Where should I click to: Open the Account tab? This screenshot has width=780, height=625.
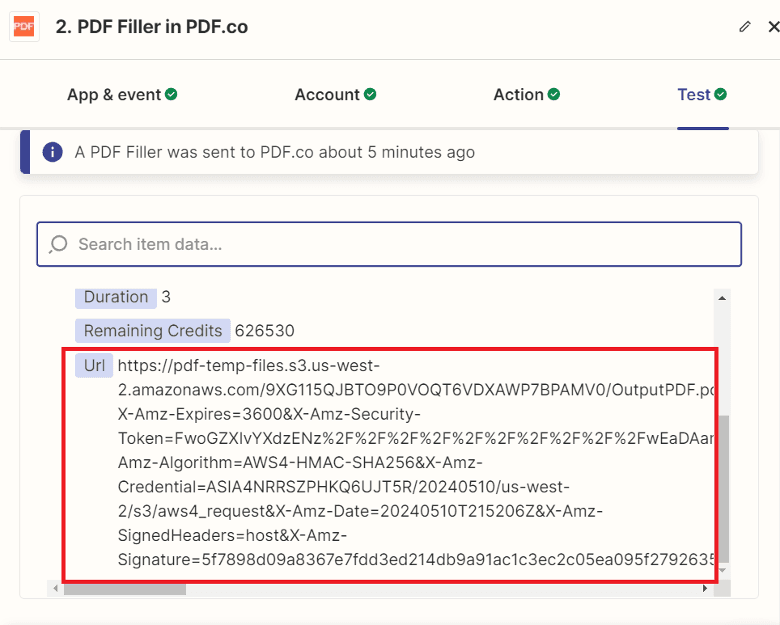tap(326, 95)
